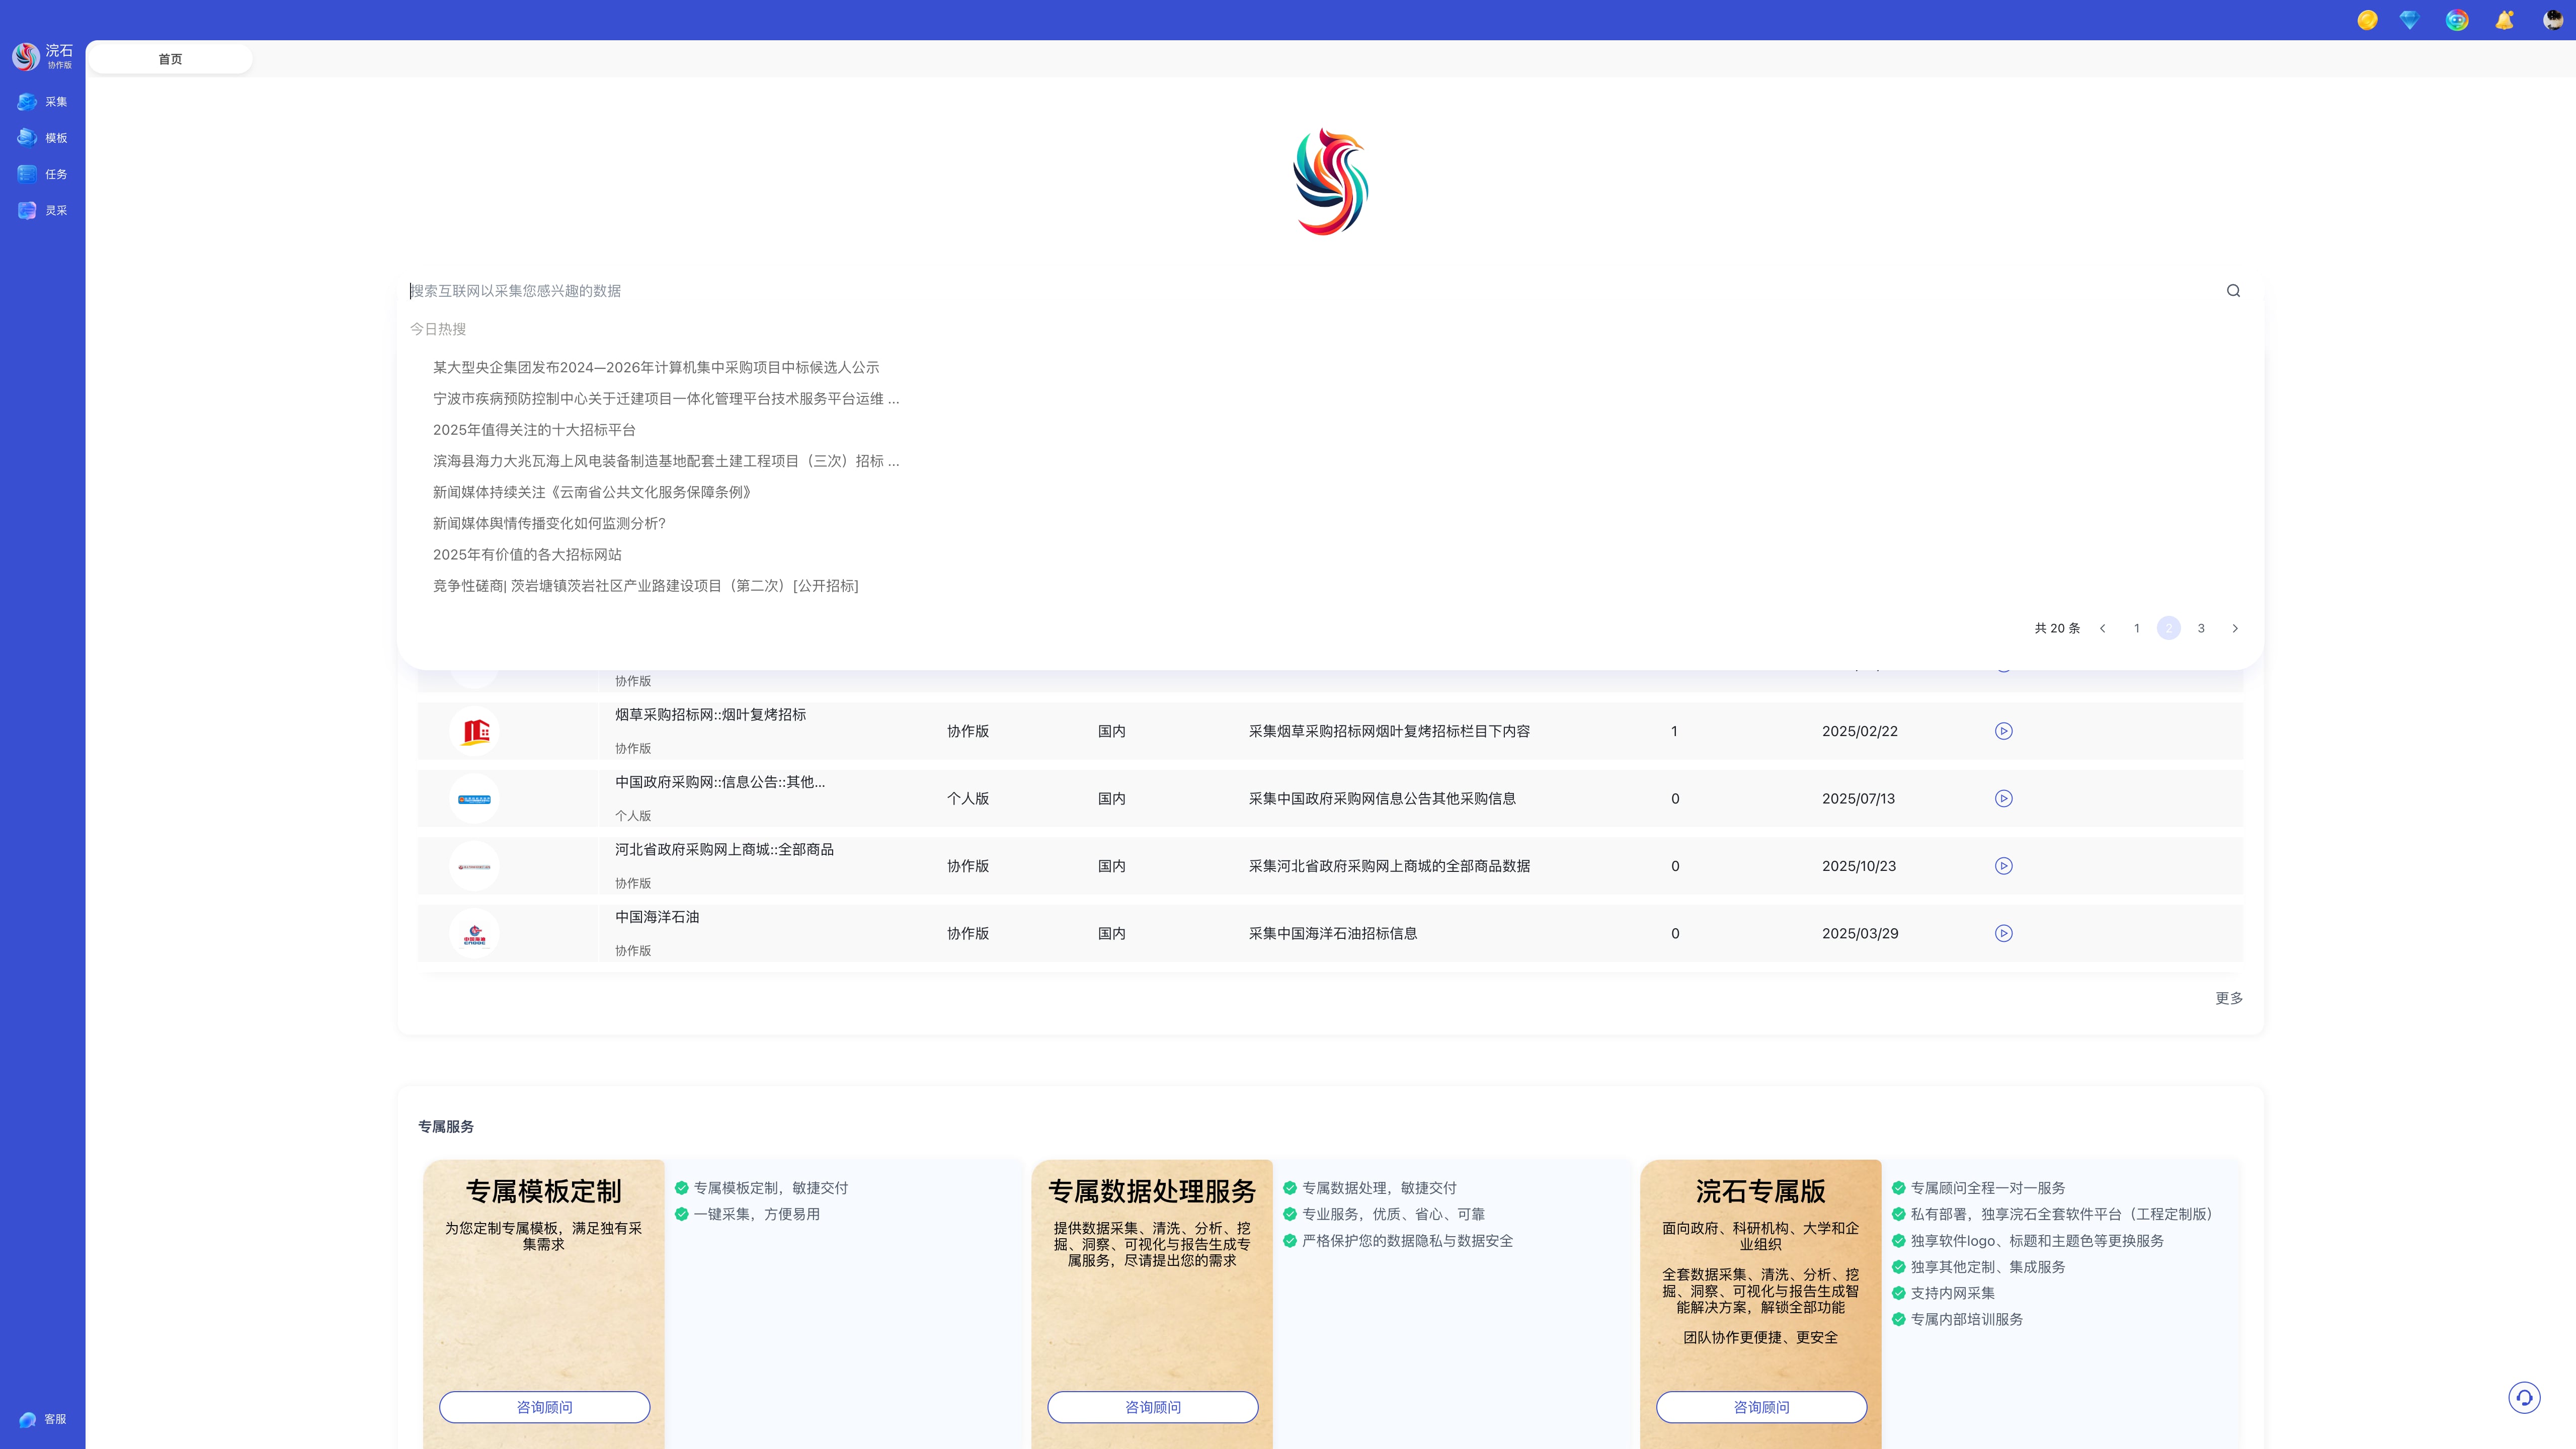Screen dimensions: 2576x1449
Task: Run the 中国海洋石油 template play icon
Action: [2003, 933]
